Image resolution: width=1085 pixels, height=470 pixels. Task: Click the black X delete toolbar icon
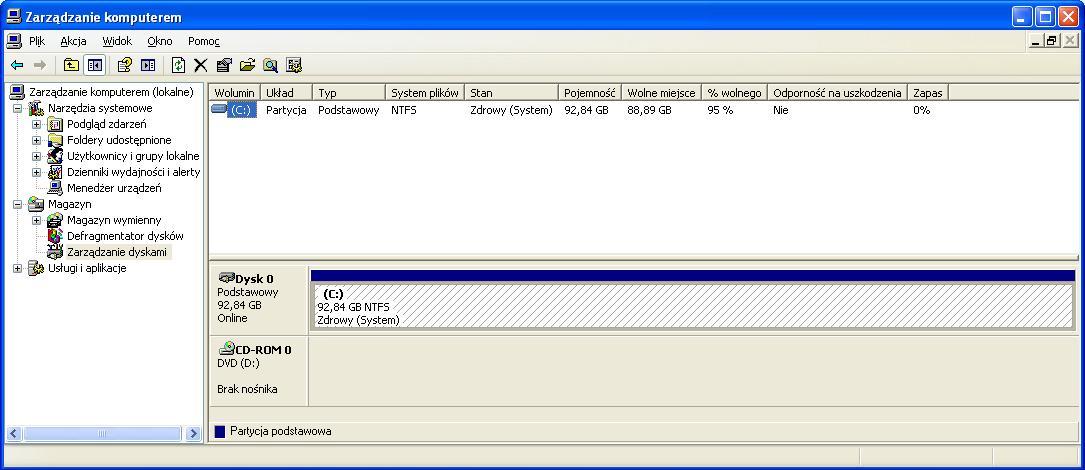click(201, 65)
